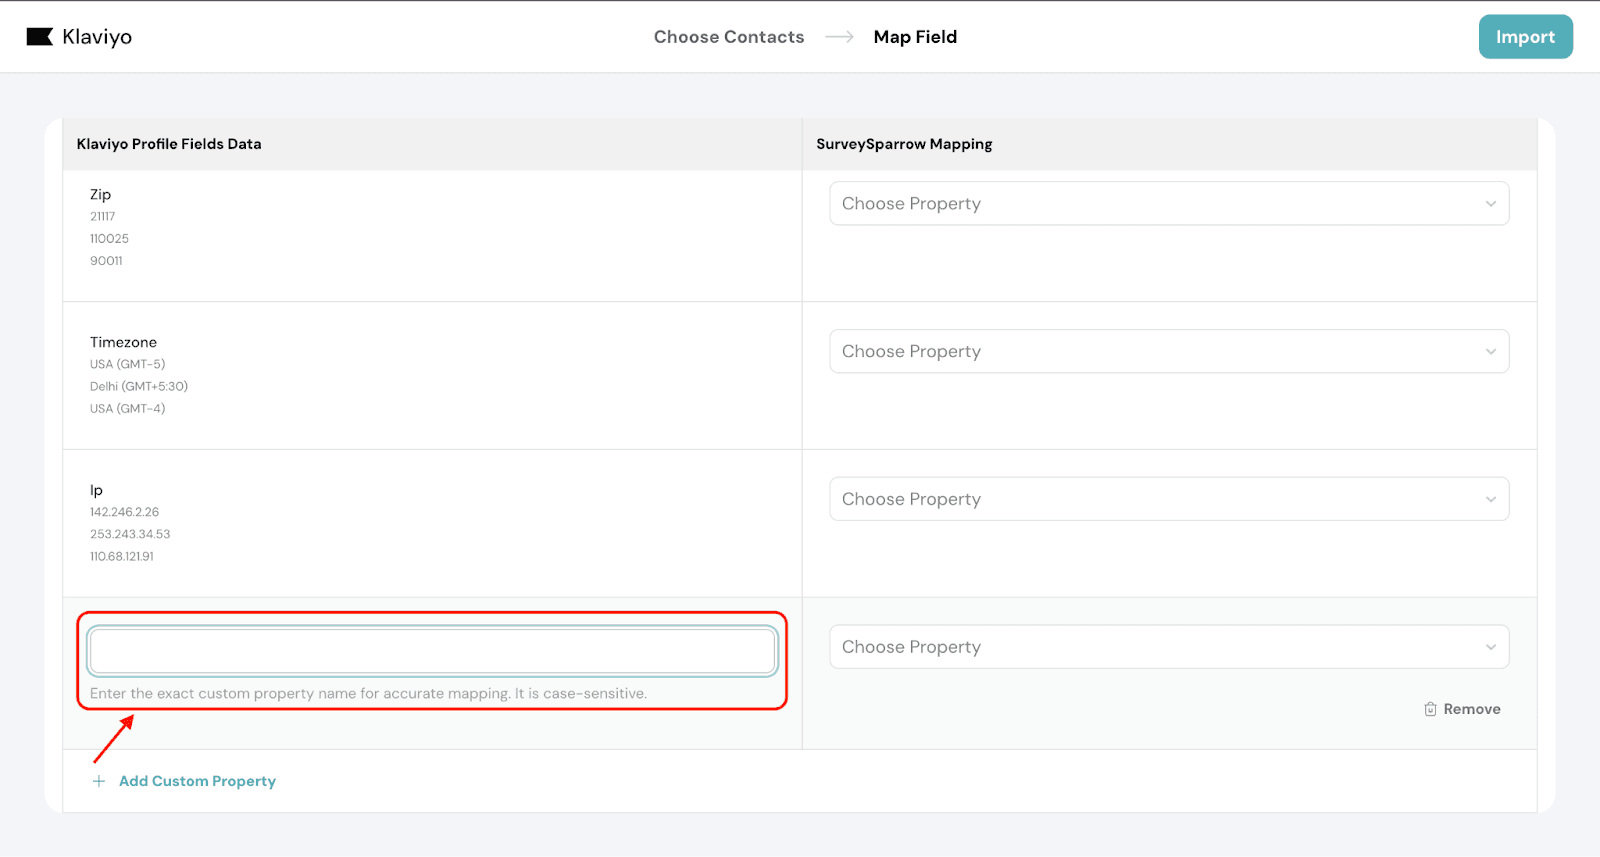Remove the custom property row

1471,709
